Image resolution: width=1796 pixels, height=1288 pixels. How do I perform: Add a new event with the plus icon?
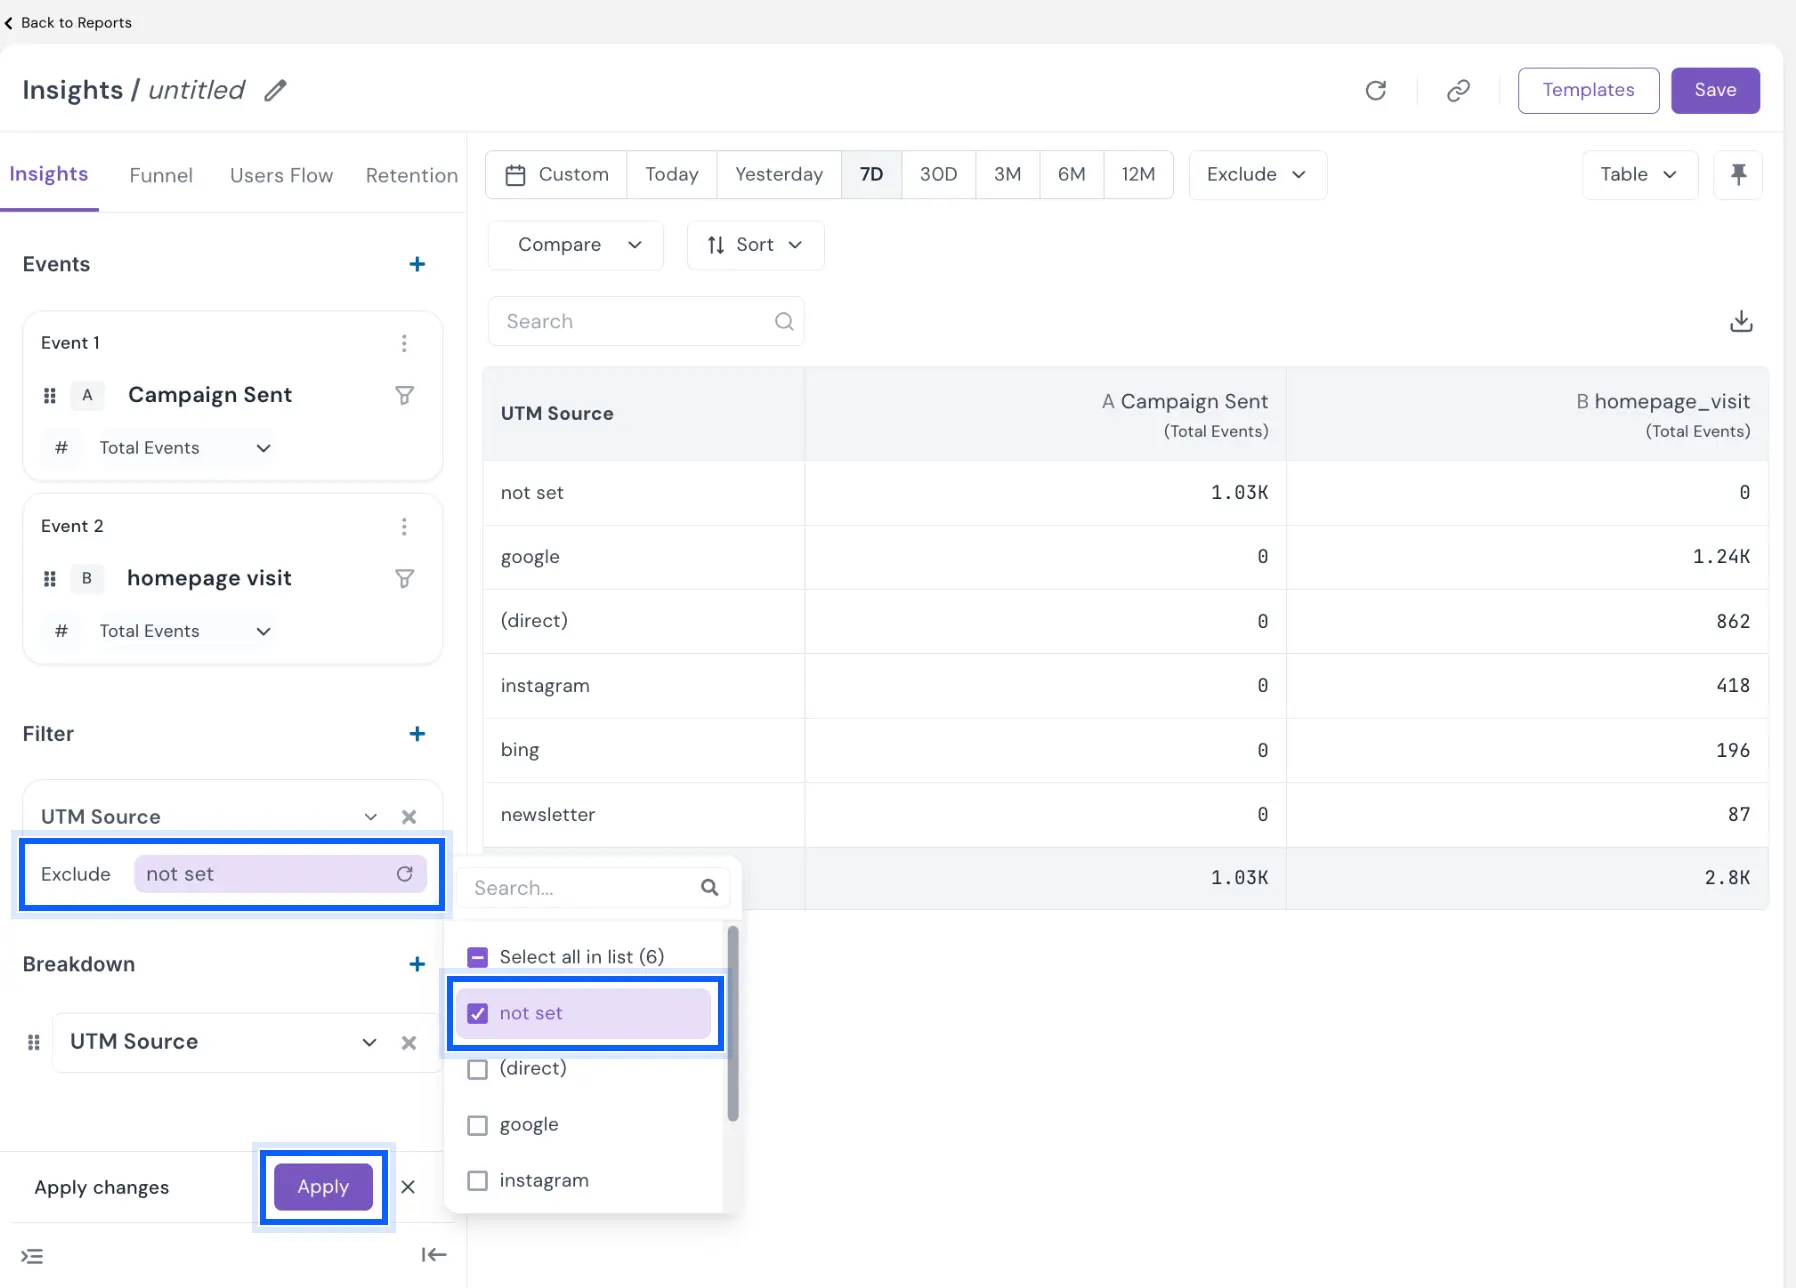[x=417, y=264]
